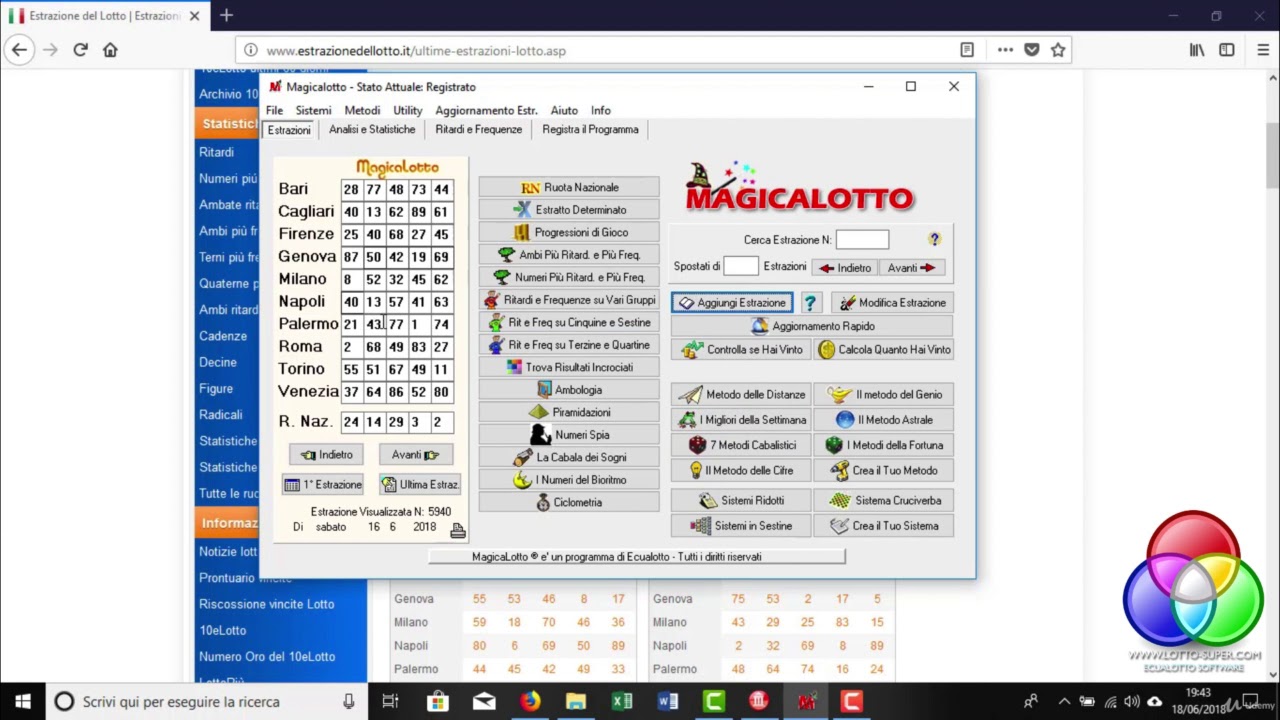This screenshot has width=1280, height=720.
Task: Open Ruota Nazionale analysis
Action: click(569, 187)
